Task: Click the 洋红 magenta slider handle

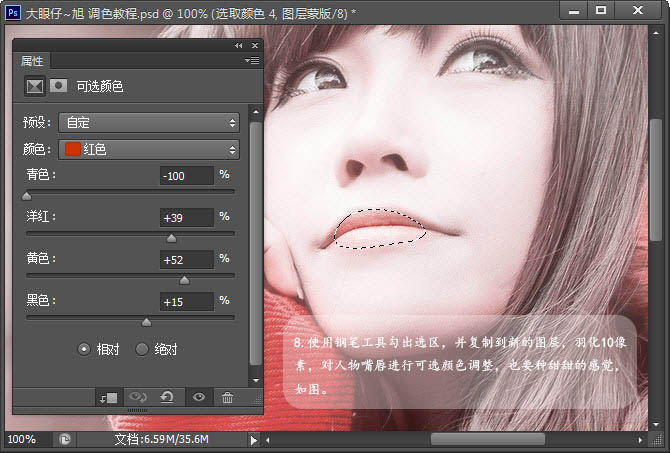Action: [171, 238]
